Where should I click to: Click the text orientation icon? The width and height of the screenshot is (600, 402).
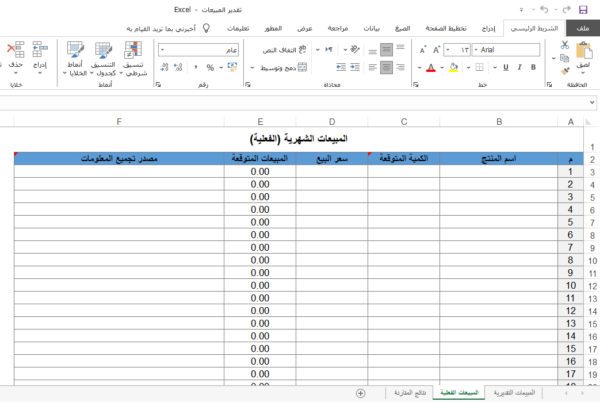pyautogui.click(x=355, y=49)
